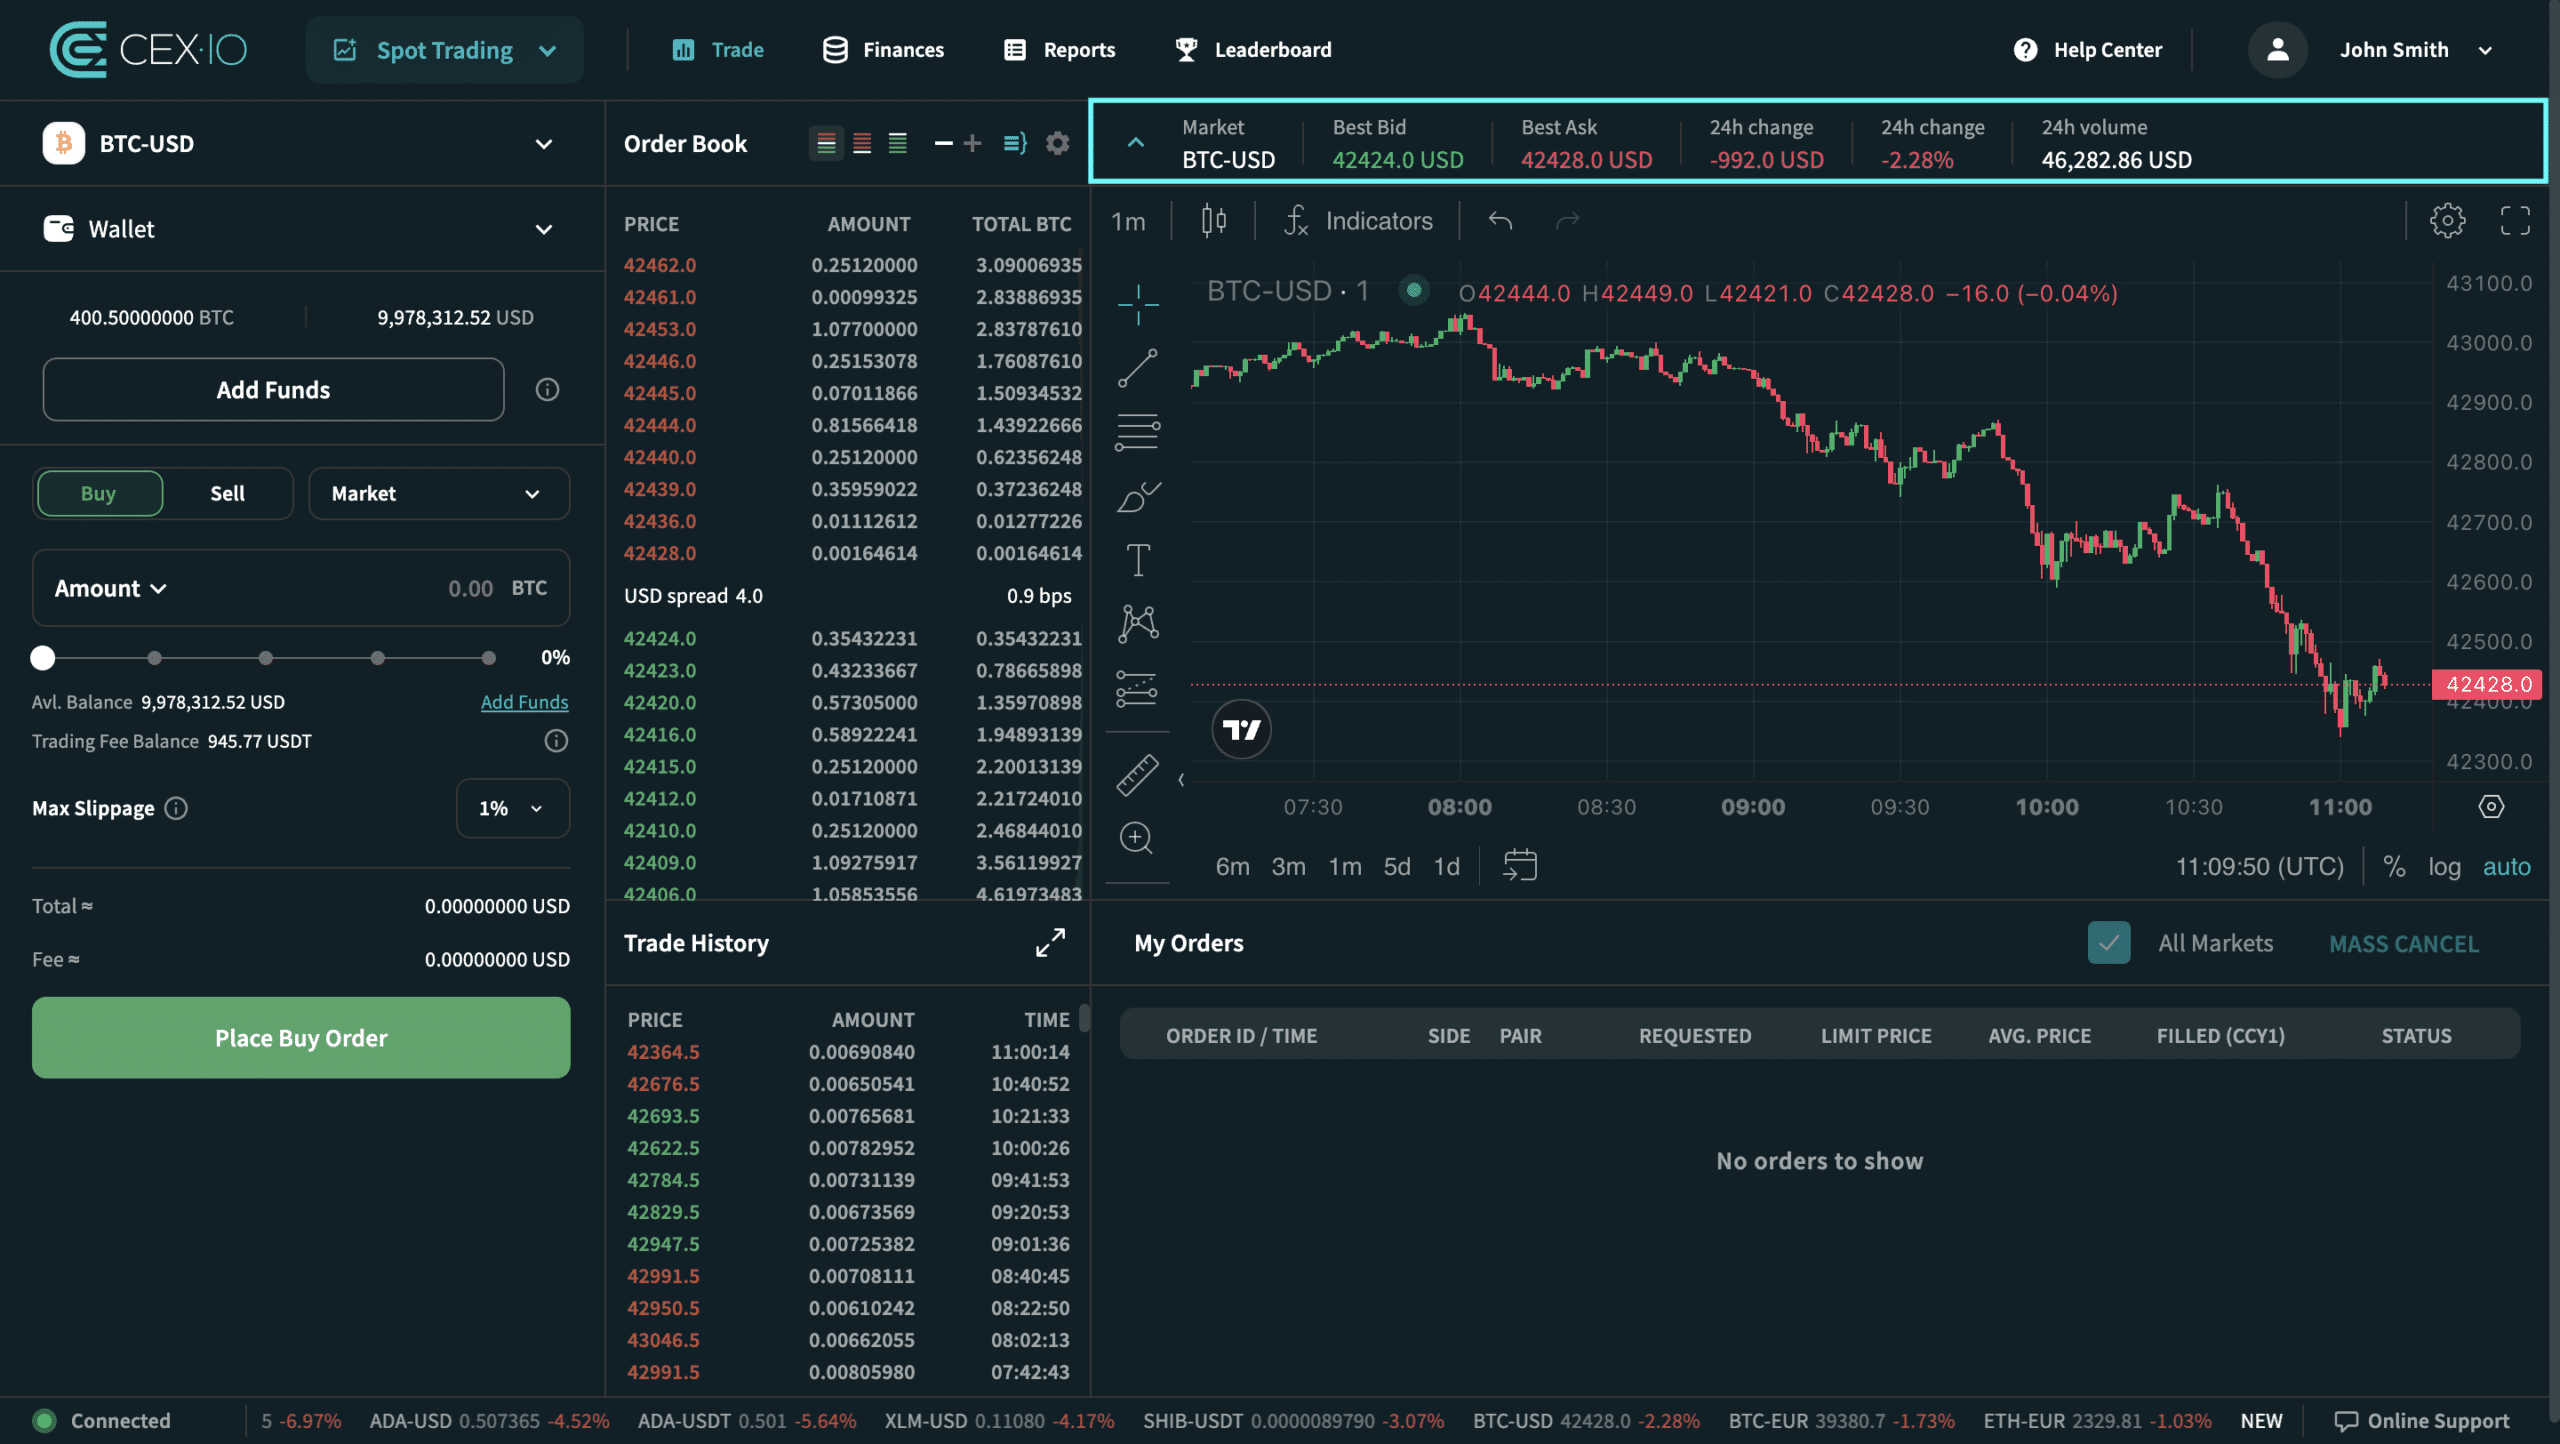
Task: Undo the last chart action
Action: [x=1500, y=220]
